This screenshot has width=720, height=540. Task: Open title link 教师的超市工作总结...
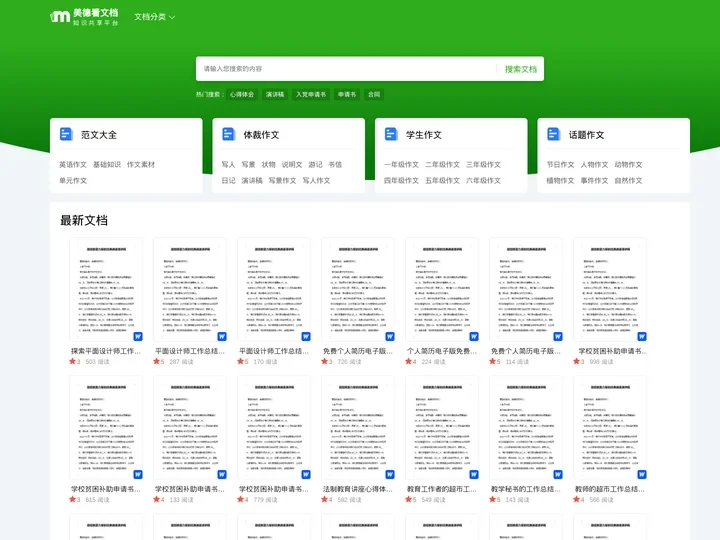click(x=610, y=489)
